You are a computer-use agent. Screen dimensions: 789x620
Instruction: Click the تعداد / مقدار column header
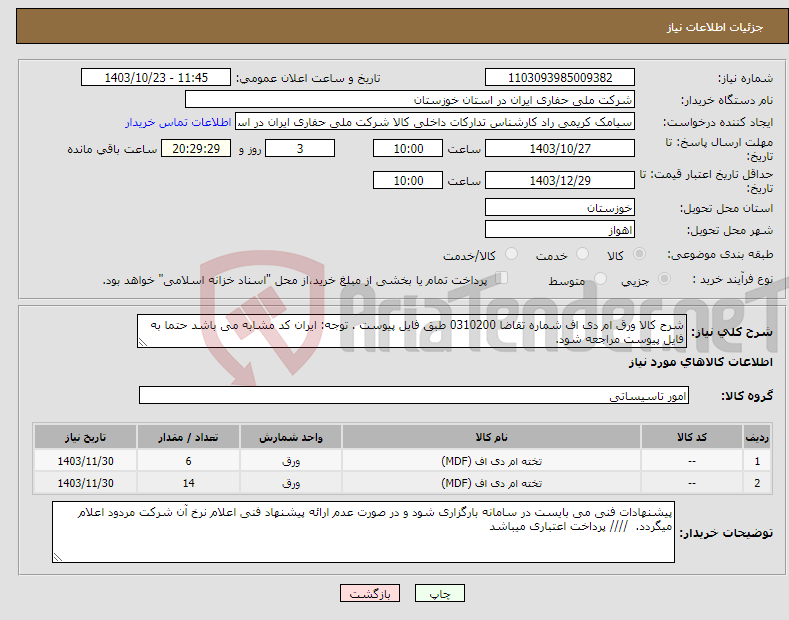[188, 437]
